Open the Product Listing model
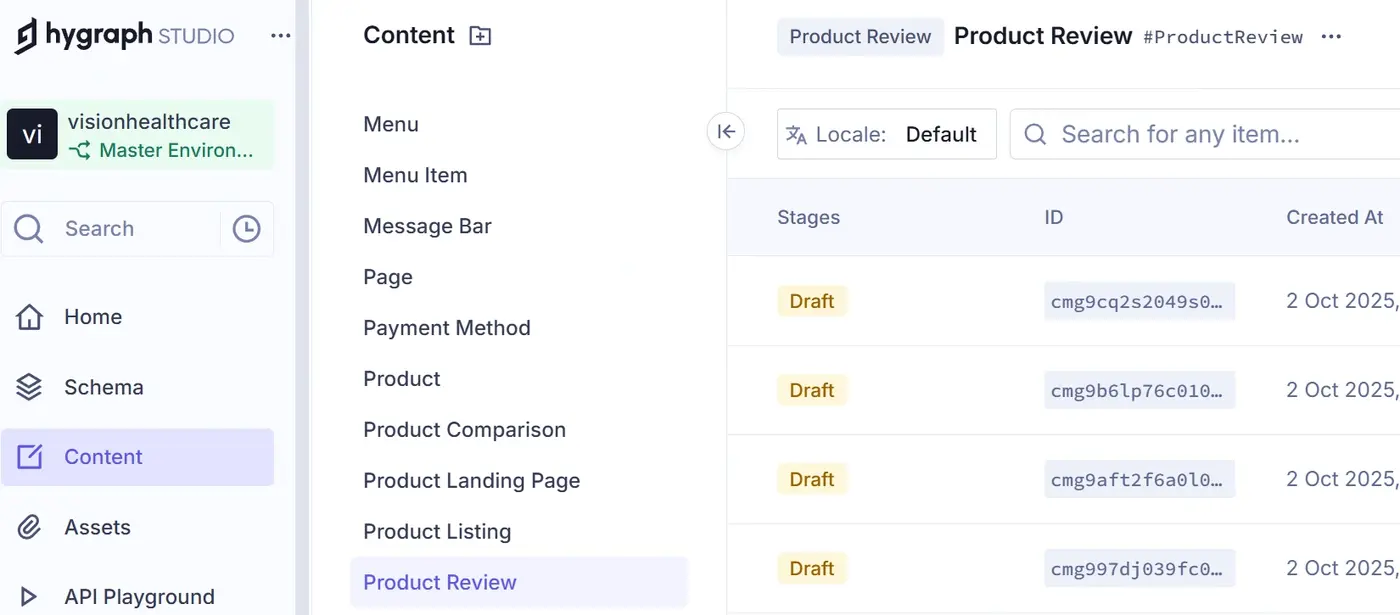The width and height of the screenshot is (1400, 615). [x=437, y=532]
